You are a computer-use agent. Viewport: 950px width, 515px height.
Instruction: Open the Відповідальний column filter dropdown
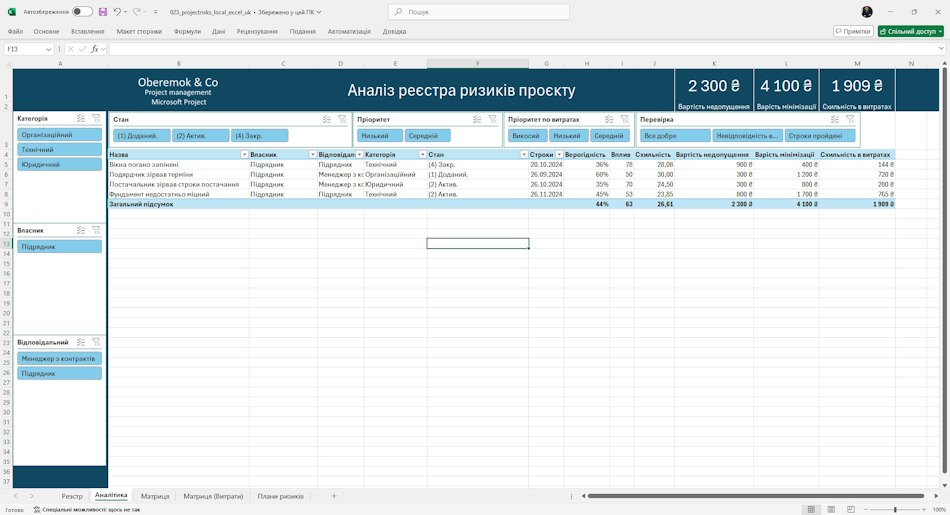[359, 154]
